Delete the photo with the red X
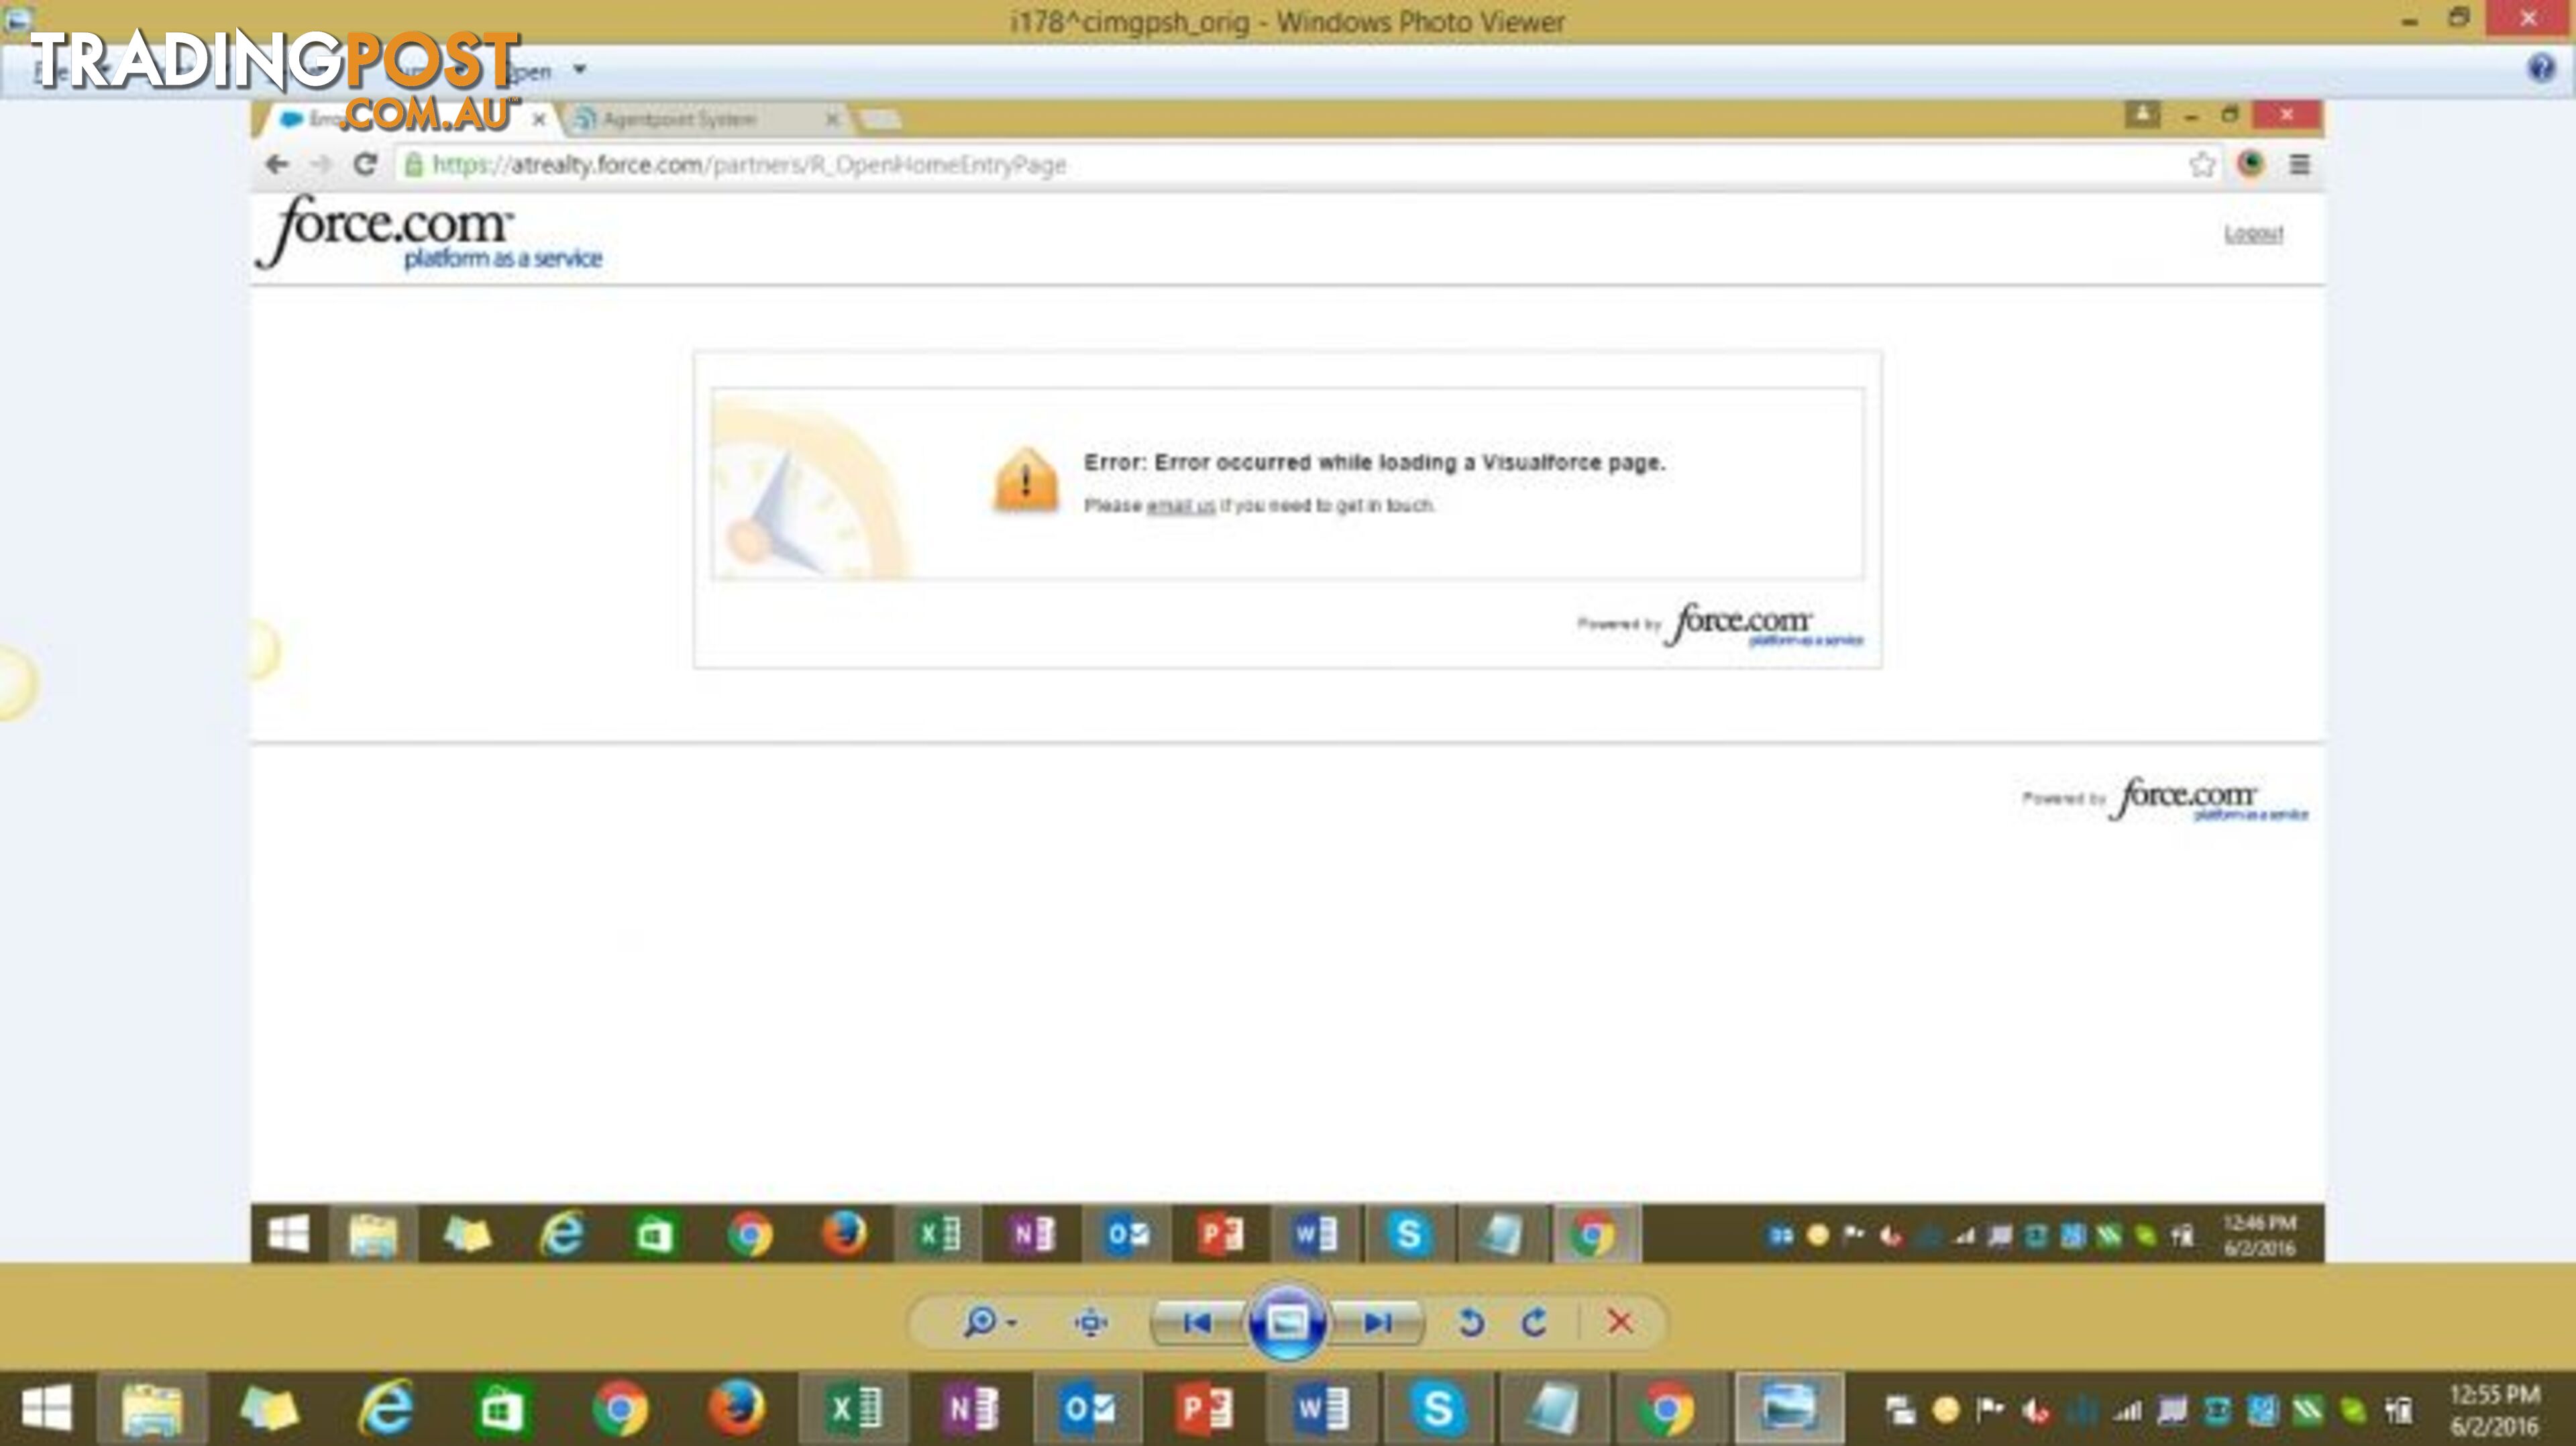Image resolution: width=2576 pixels, height=1446 pixels. (1620, 1322)
